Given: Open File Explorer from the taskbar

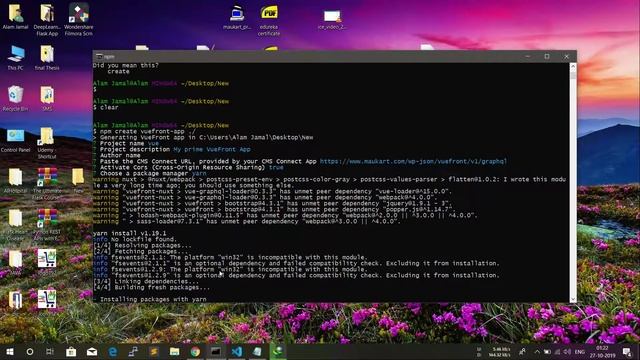Looking at the screenshot, I should tap(175, 351).
